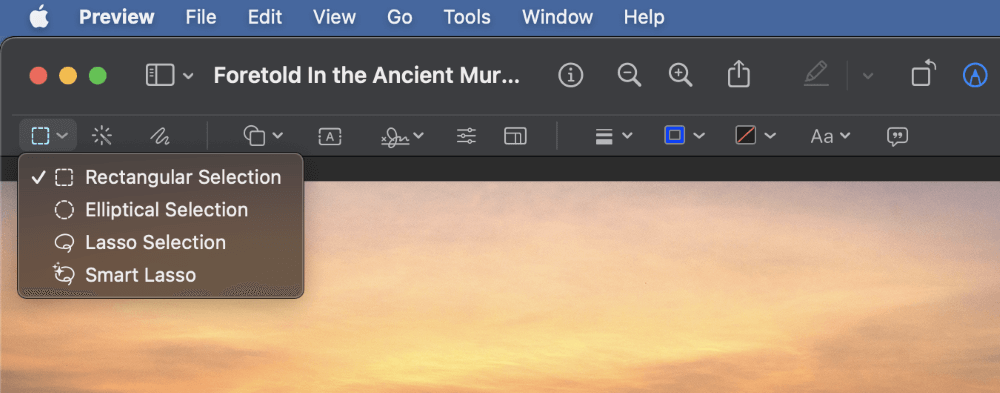
Task: Open the Edit menu
Action: (x=265, y=17)
